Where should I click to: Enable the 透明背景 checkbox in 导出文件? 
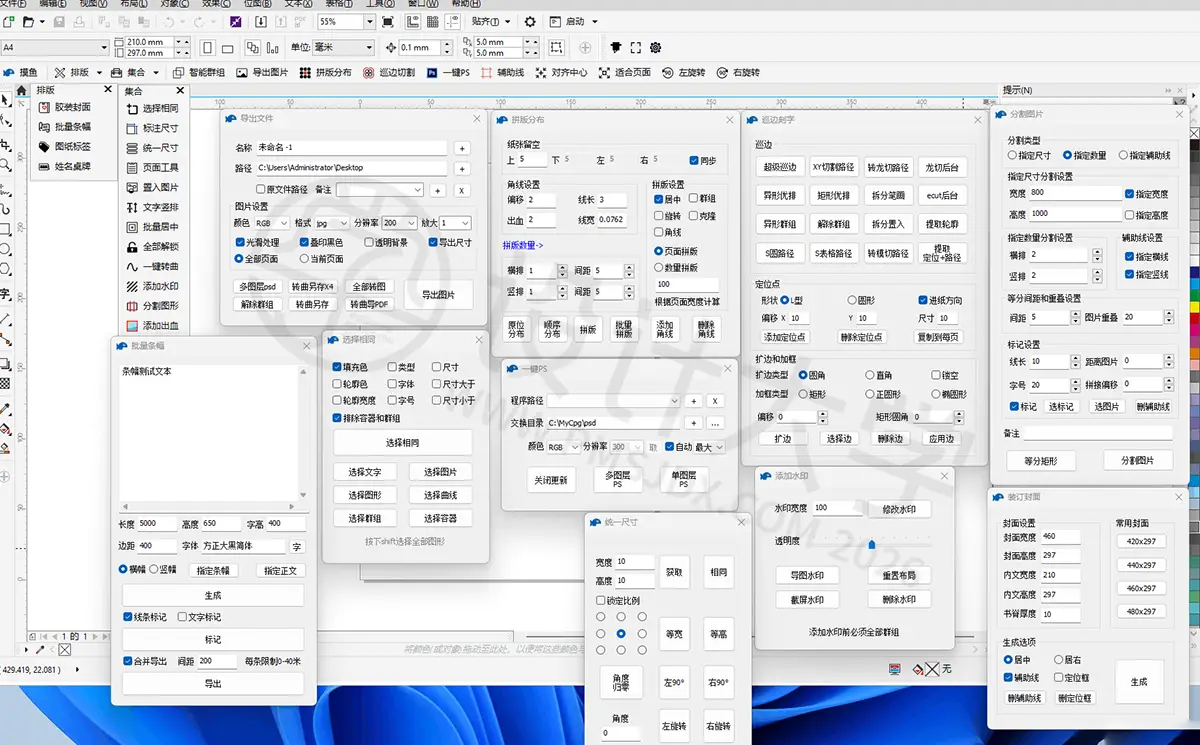click(369, 242)
